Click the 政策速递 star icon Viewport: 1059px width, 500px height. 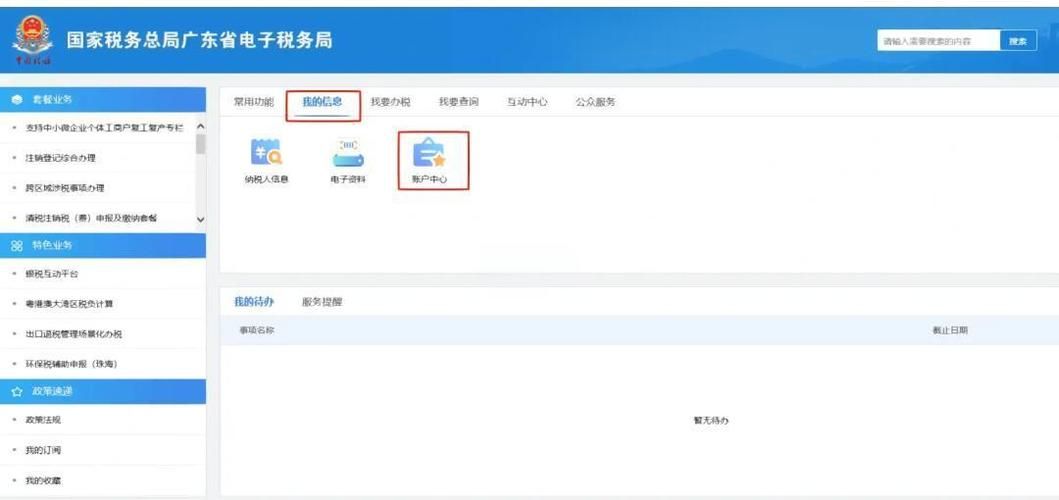tap(17, 392)
